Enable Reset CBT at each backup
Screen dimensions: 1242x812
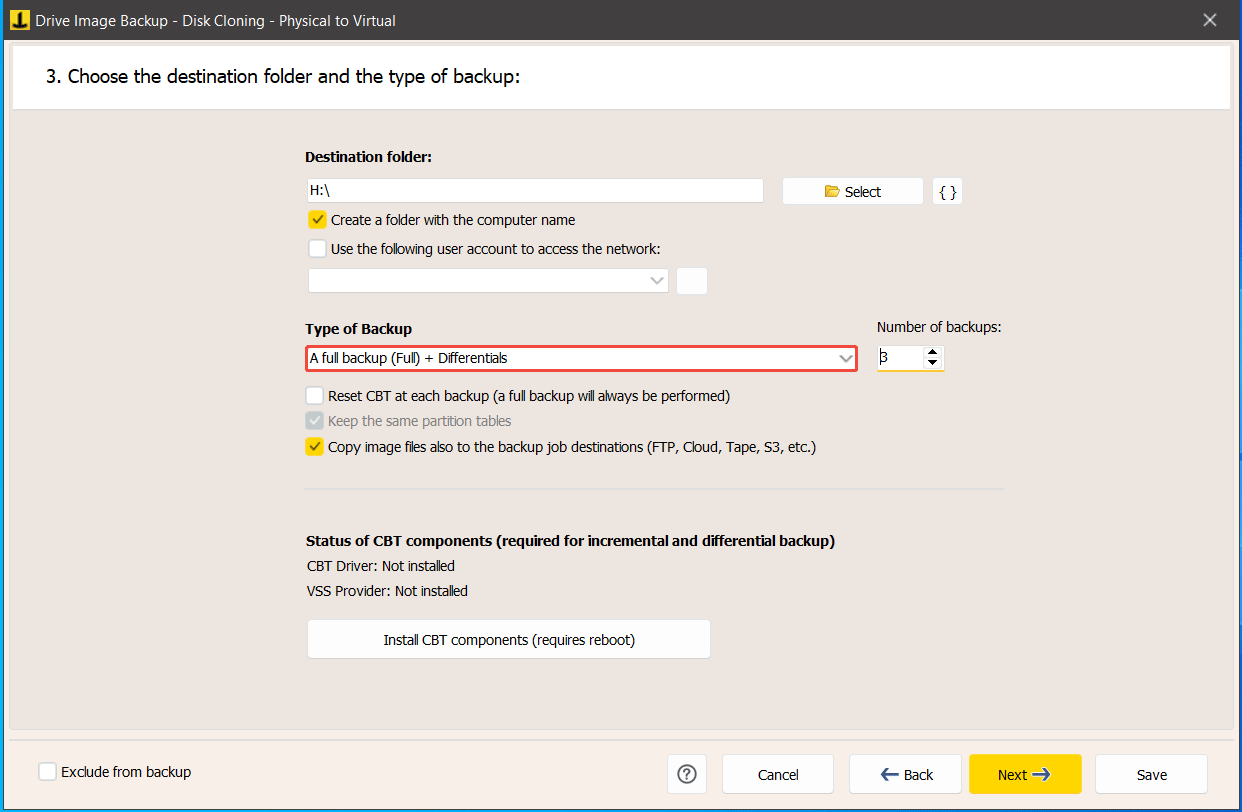pyautogui.click(x=315, y=395)
